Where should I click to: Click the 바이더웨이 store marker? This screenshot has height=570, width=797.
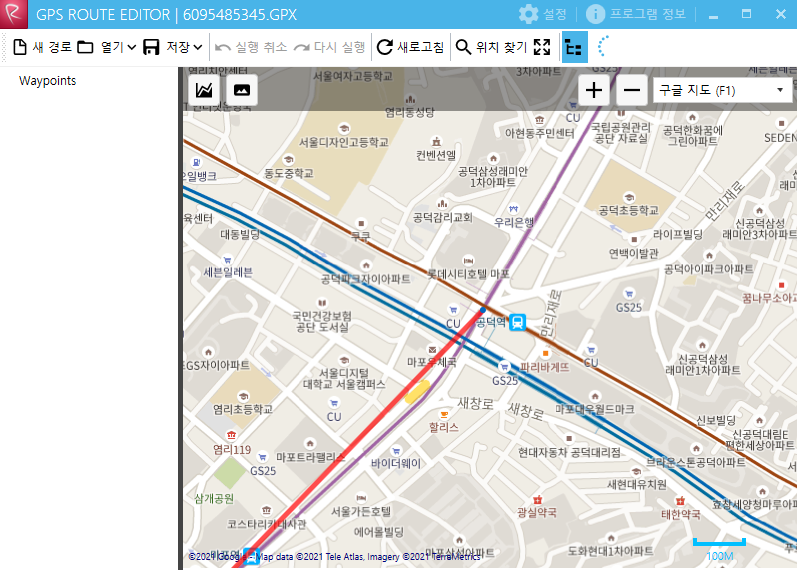click(x=396, y=451)
